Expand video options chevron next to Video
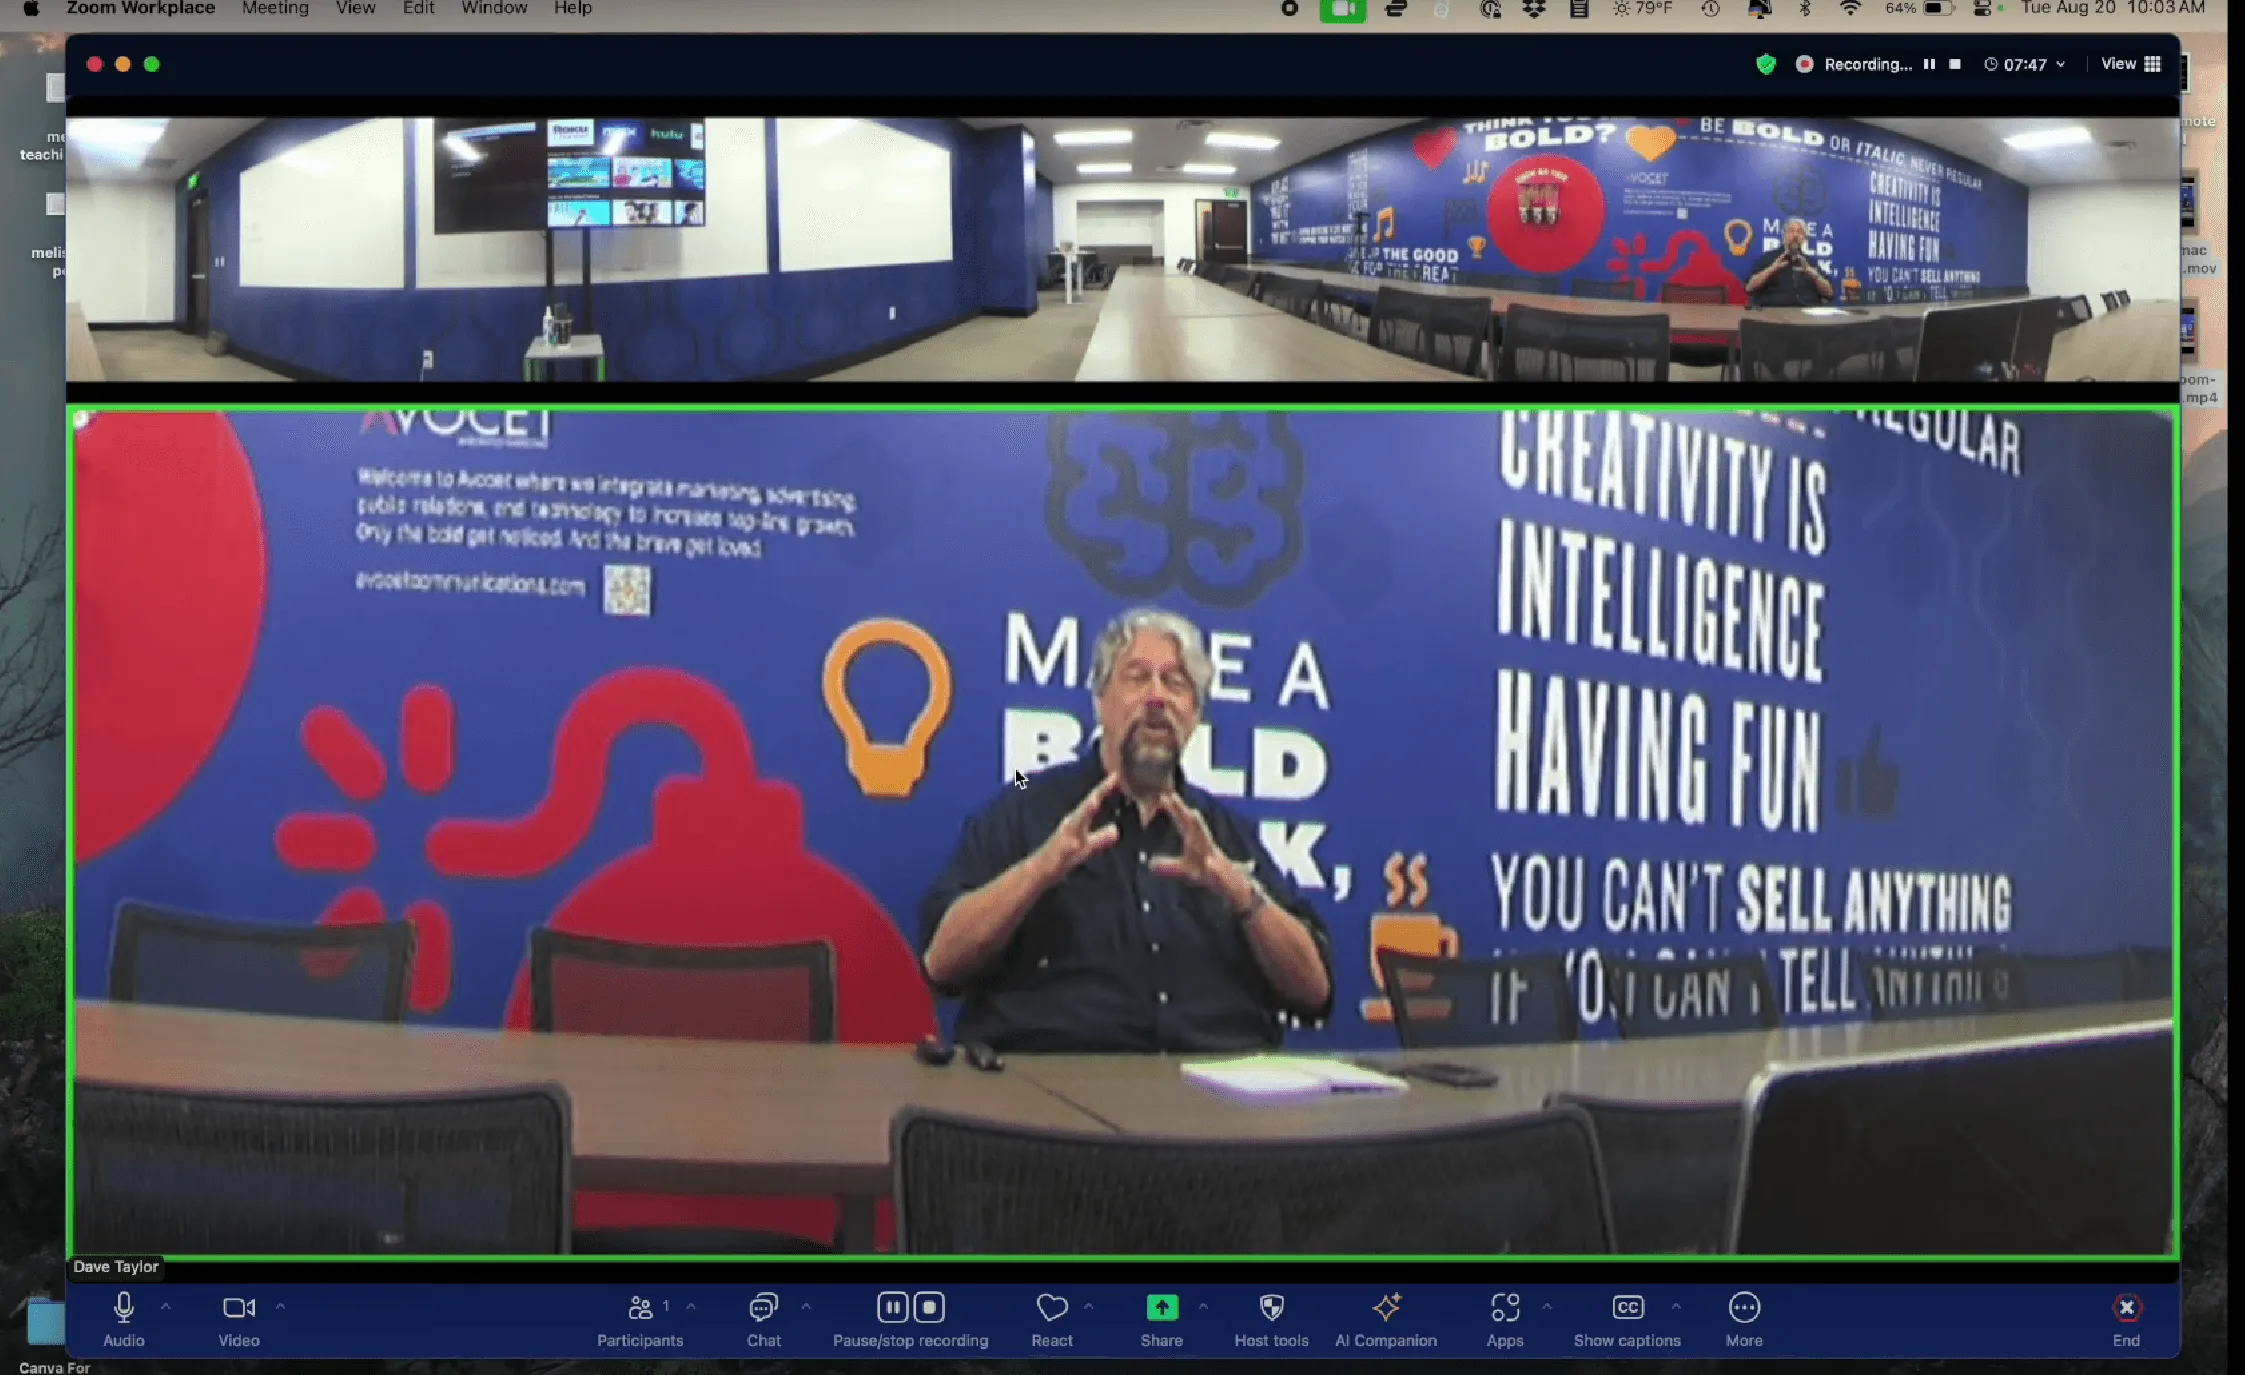Viewport: 2245px width, 1375px height. pos(280,1306)
